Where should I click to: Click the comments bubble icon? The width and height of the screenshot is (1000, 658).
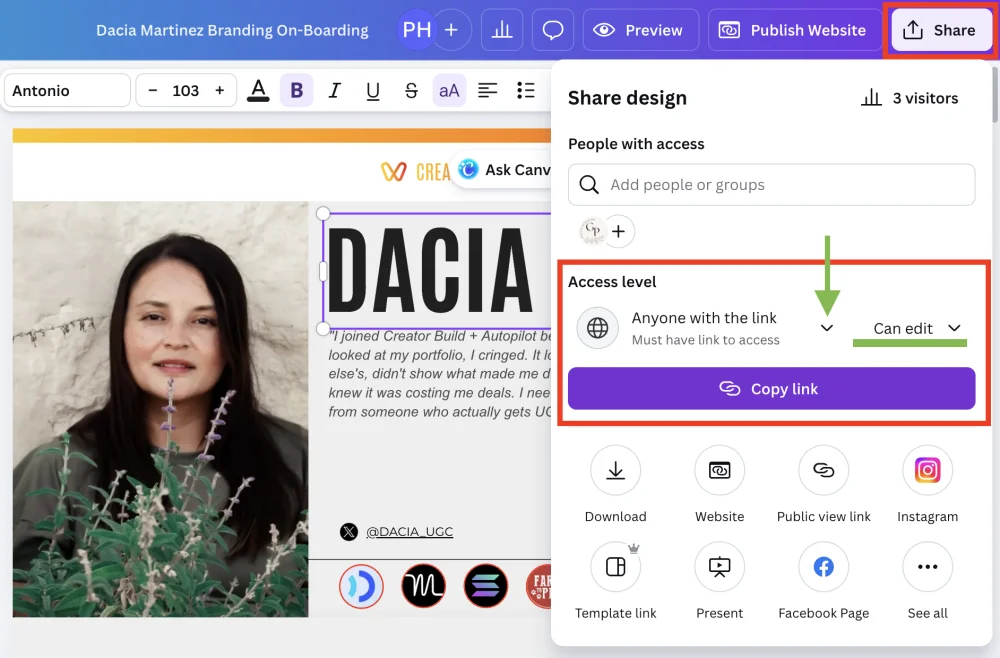tap(552, 29)
